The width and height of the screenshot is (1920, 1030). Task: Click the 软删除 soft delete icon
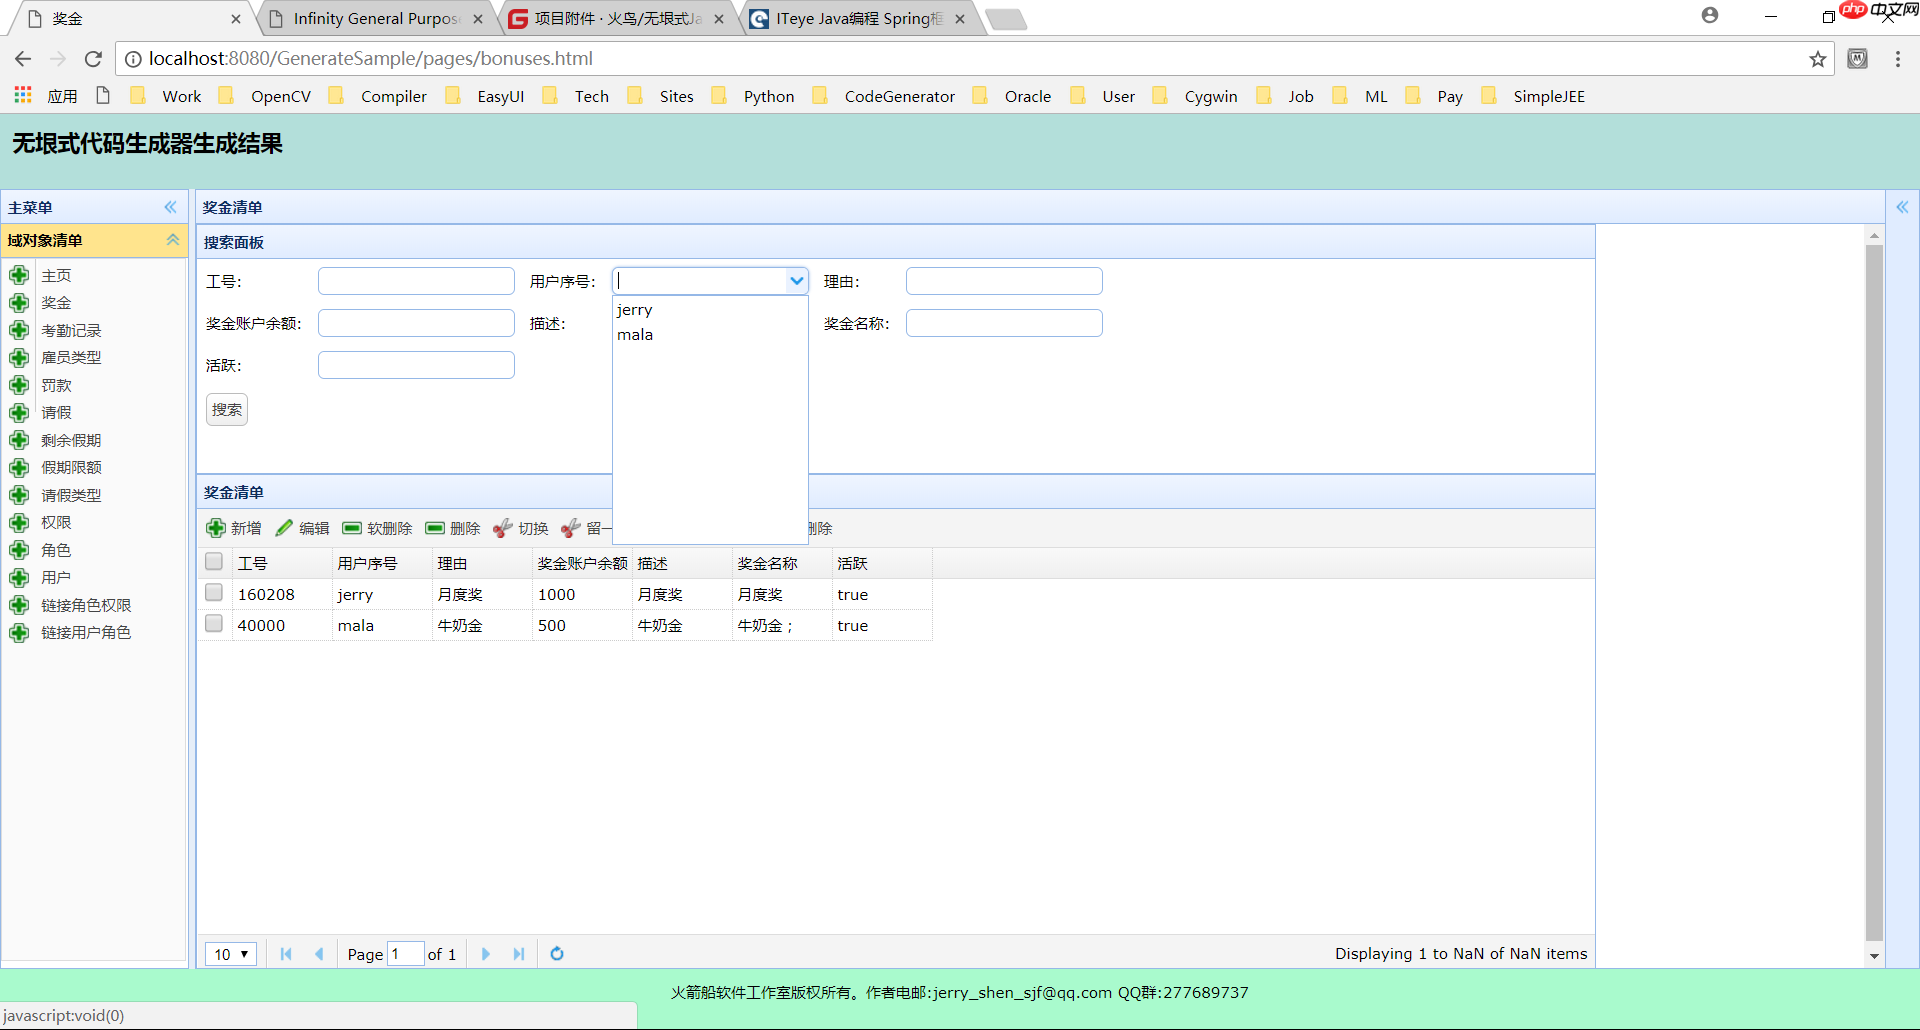(352, 528)
